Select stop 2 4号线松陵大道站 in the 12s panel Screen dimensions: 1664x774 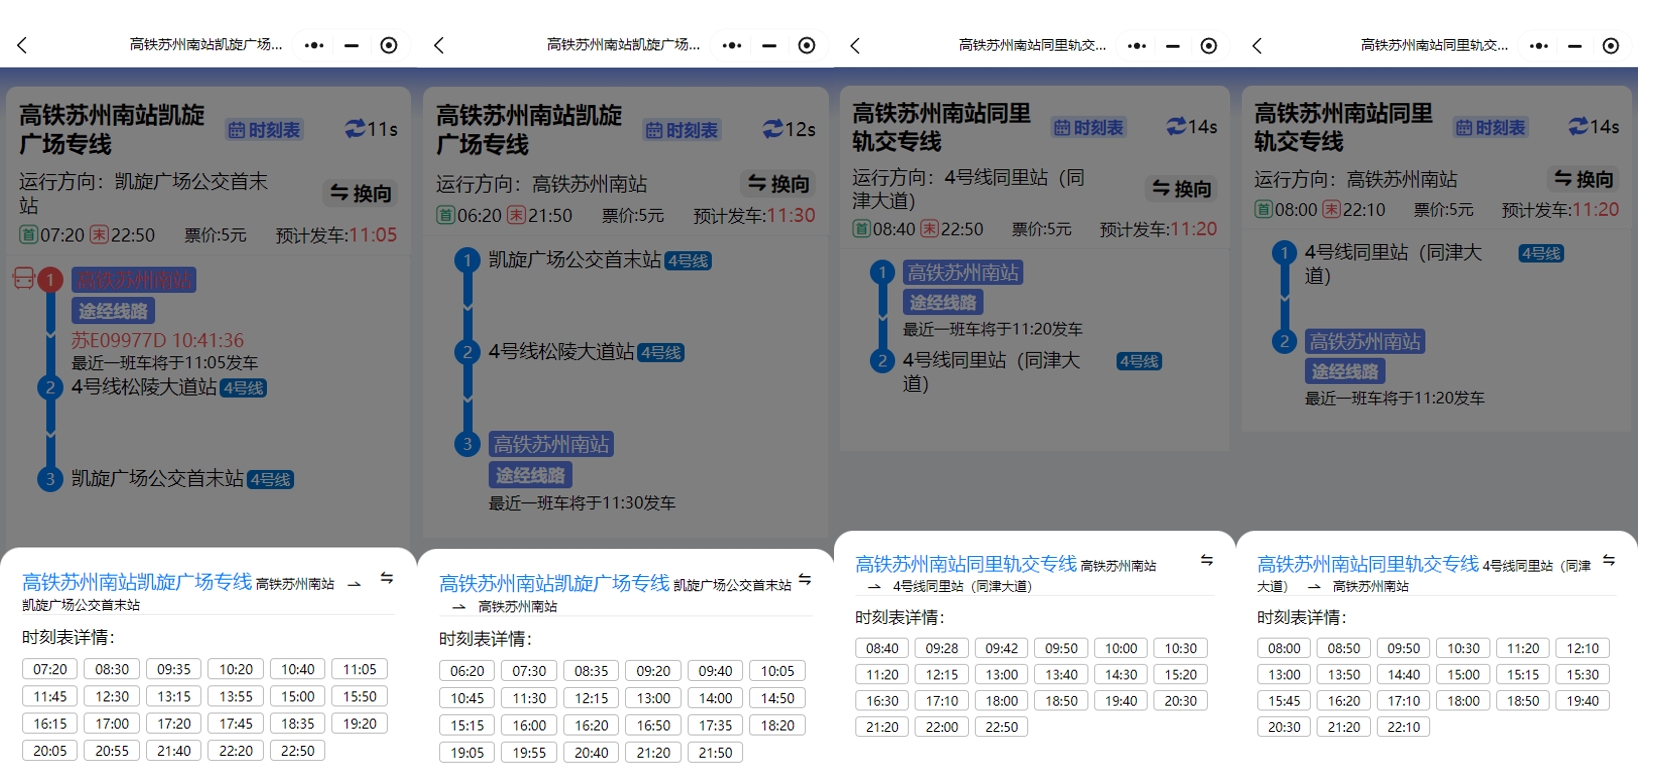tap(562, 352)
